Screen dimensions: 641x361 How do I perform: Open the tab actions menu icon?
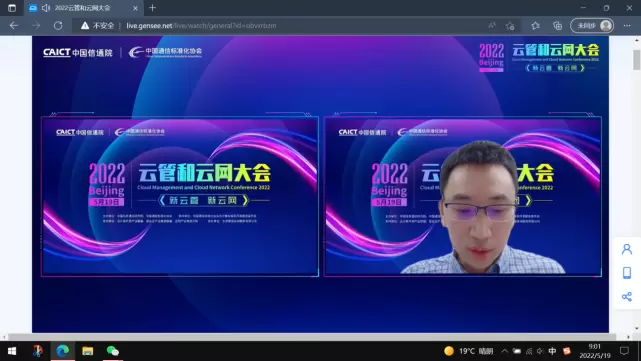(x=12, y=8)
